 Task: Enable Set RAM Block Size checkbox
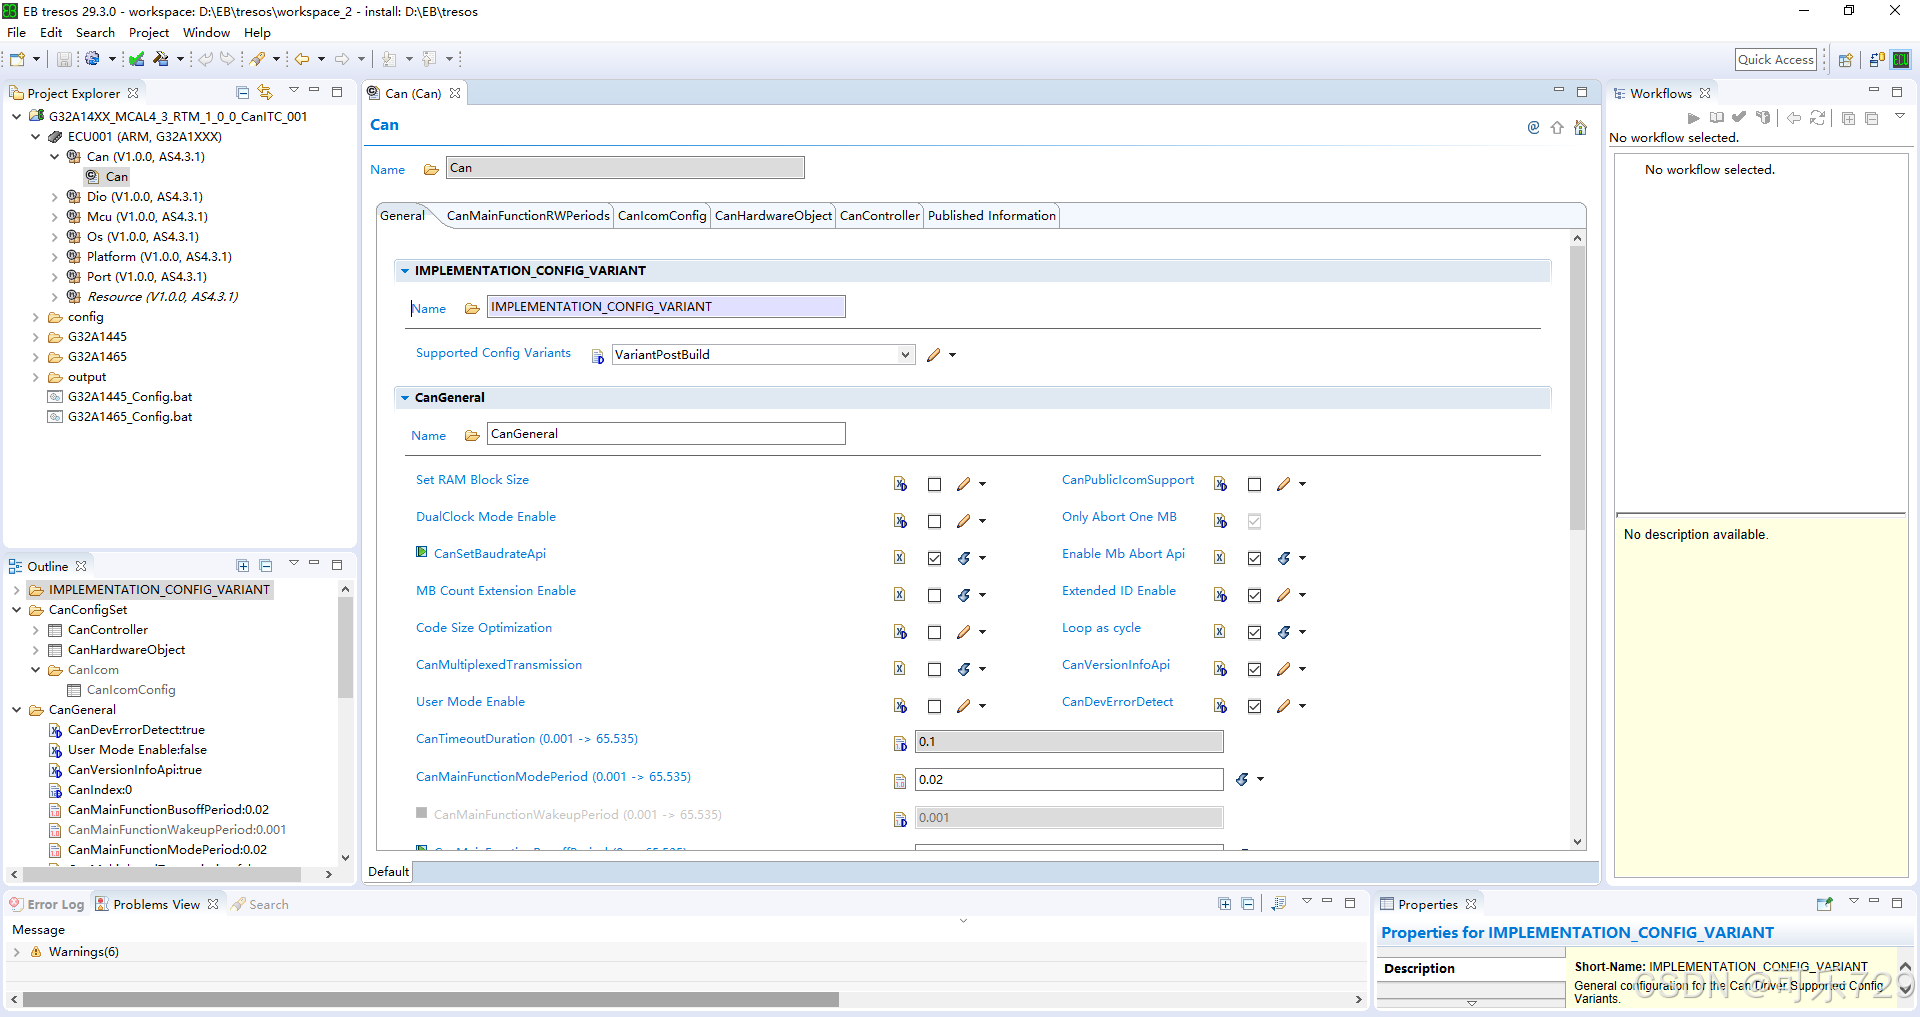pos(934,484)
